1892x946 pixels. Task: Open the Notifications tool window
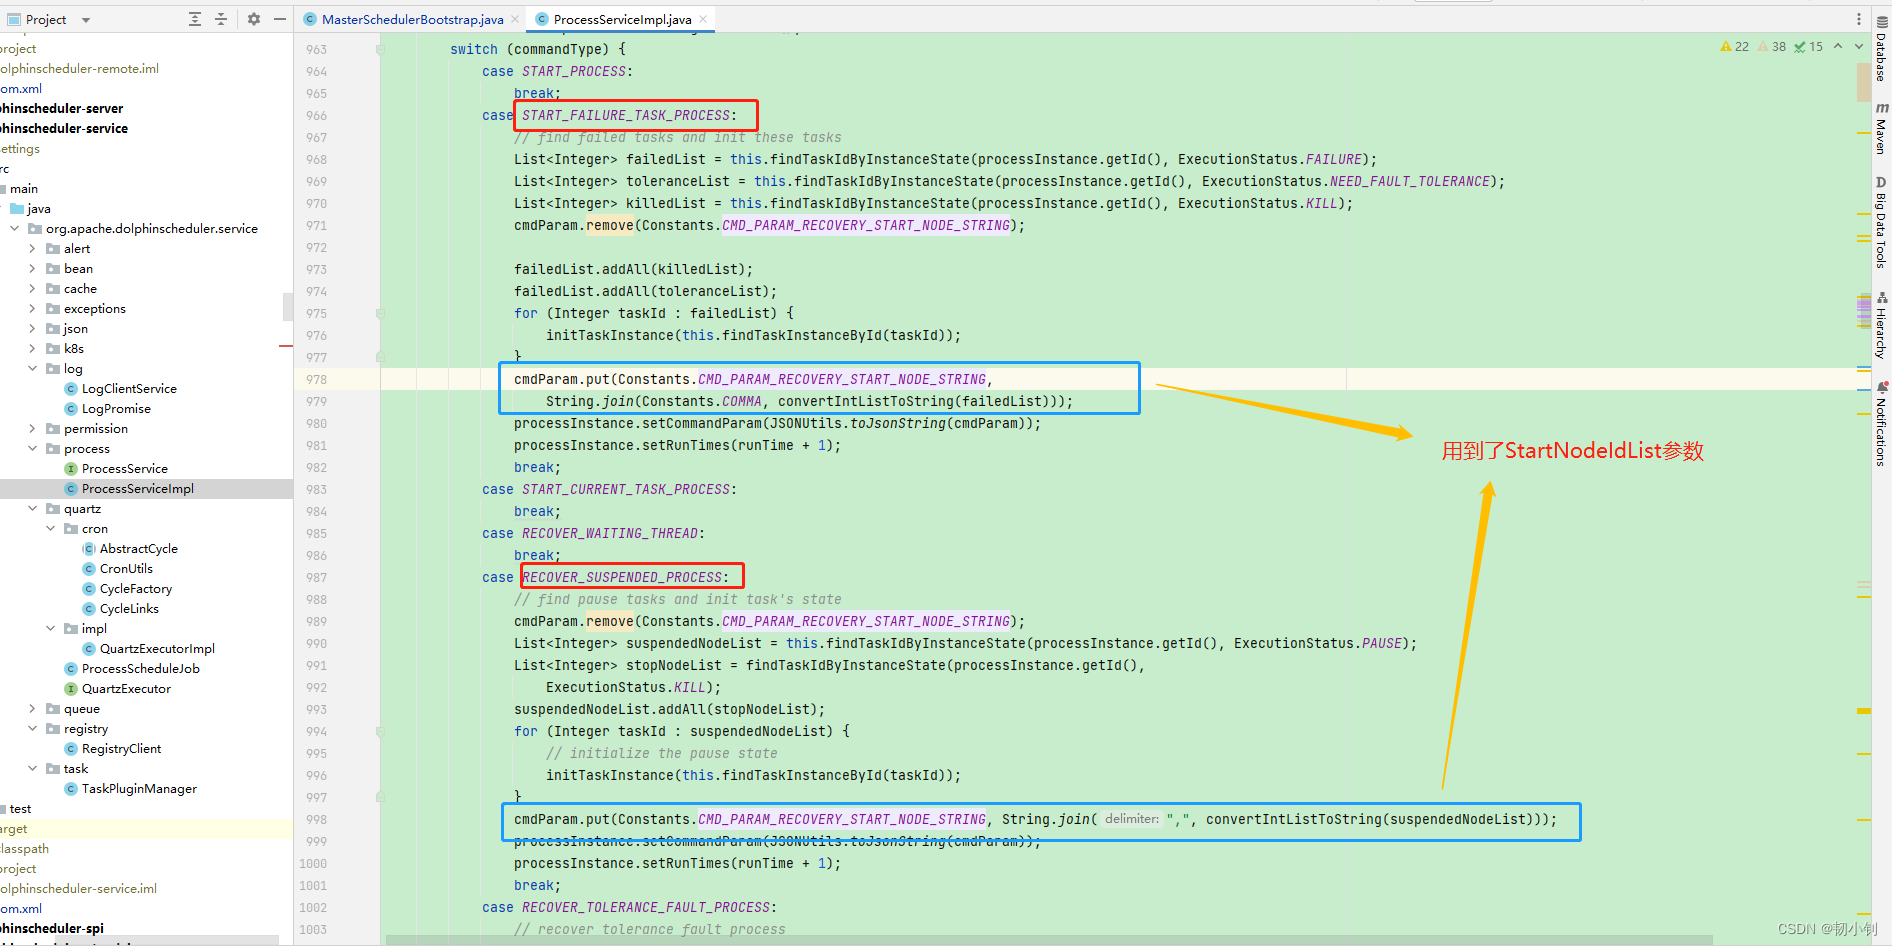pyautogui.click(x=1881, y=422)
